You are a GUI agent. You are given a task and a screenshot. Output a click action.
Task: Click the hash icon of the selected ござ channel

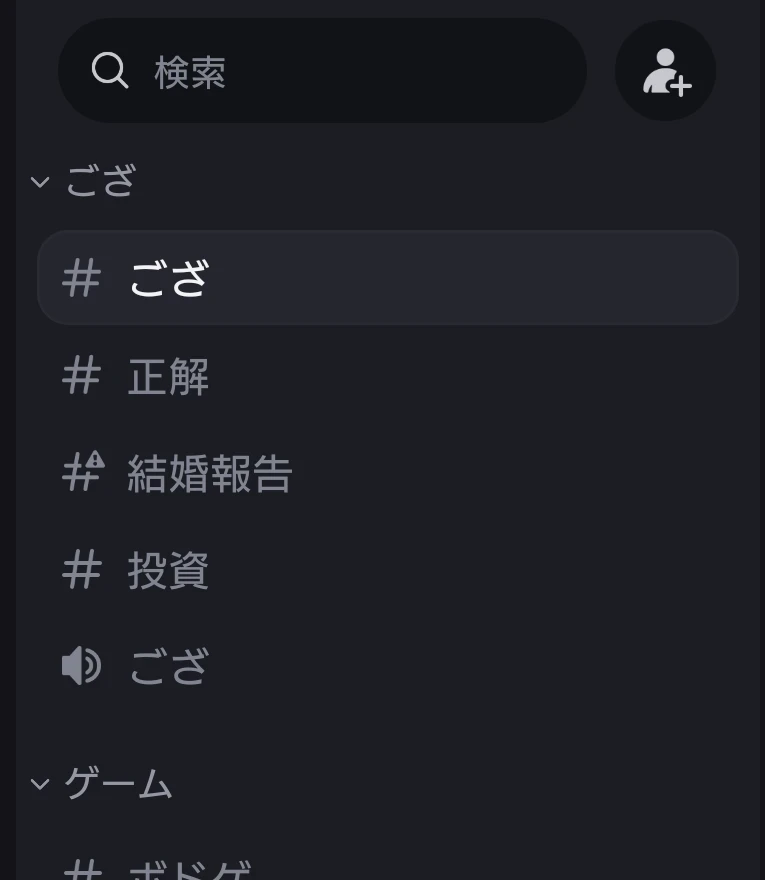pos(81,278)
